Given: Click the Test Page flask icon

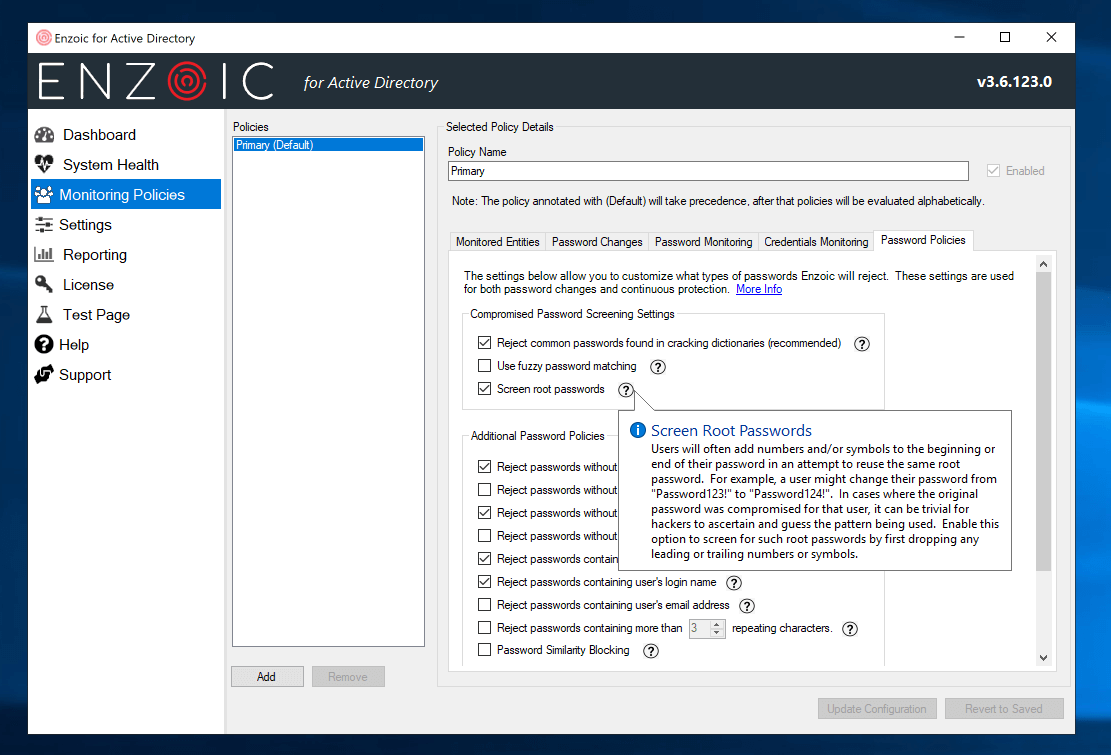Looking at the screenshot, I should 44,315.
